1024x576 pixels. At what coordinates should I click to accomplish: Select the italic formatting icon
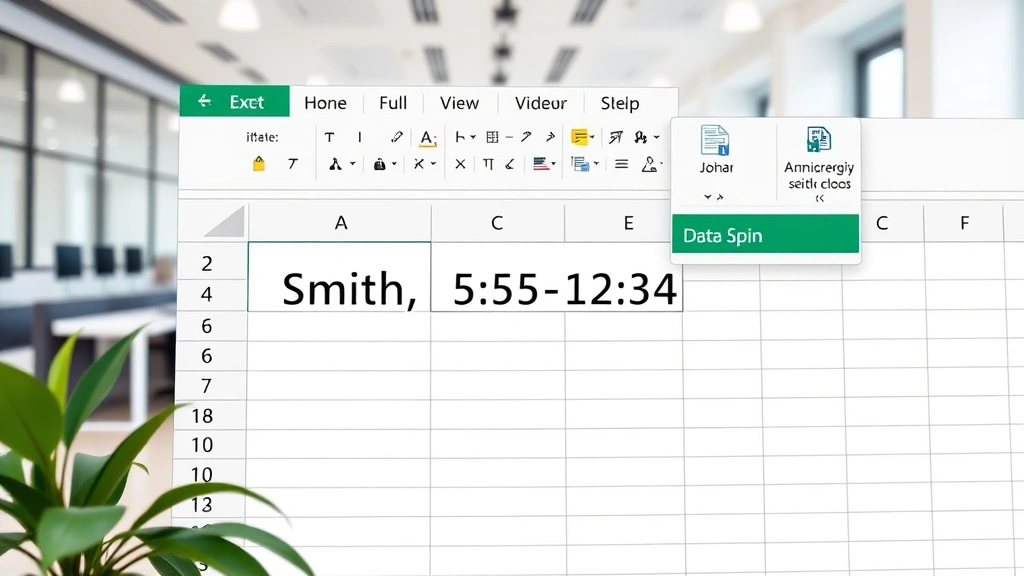[360, 136]
